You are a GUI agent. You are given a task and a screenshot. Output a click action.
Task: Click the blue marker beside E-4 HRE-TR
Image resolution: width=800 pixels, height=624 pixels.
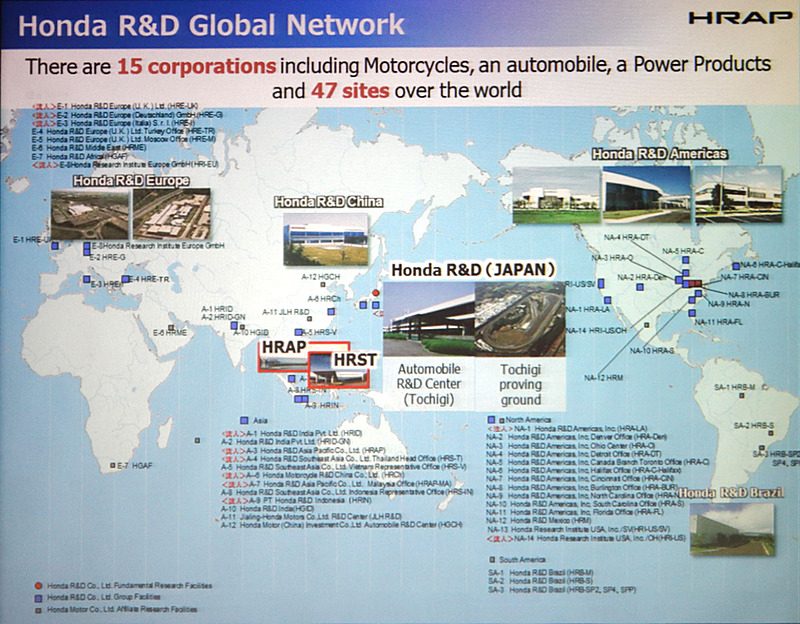[125, 279]
